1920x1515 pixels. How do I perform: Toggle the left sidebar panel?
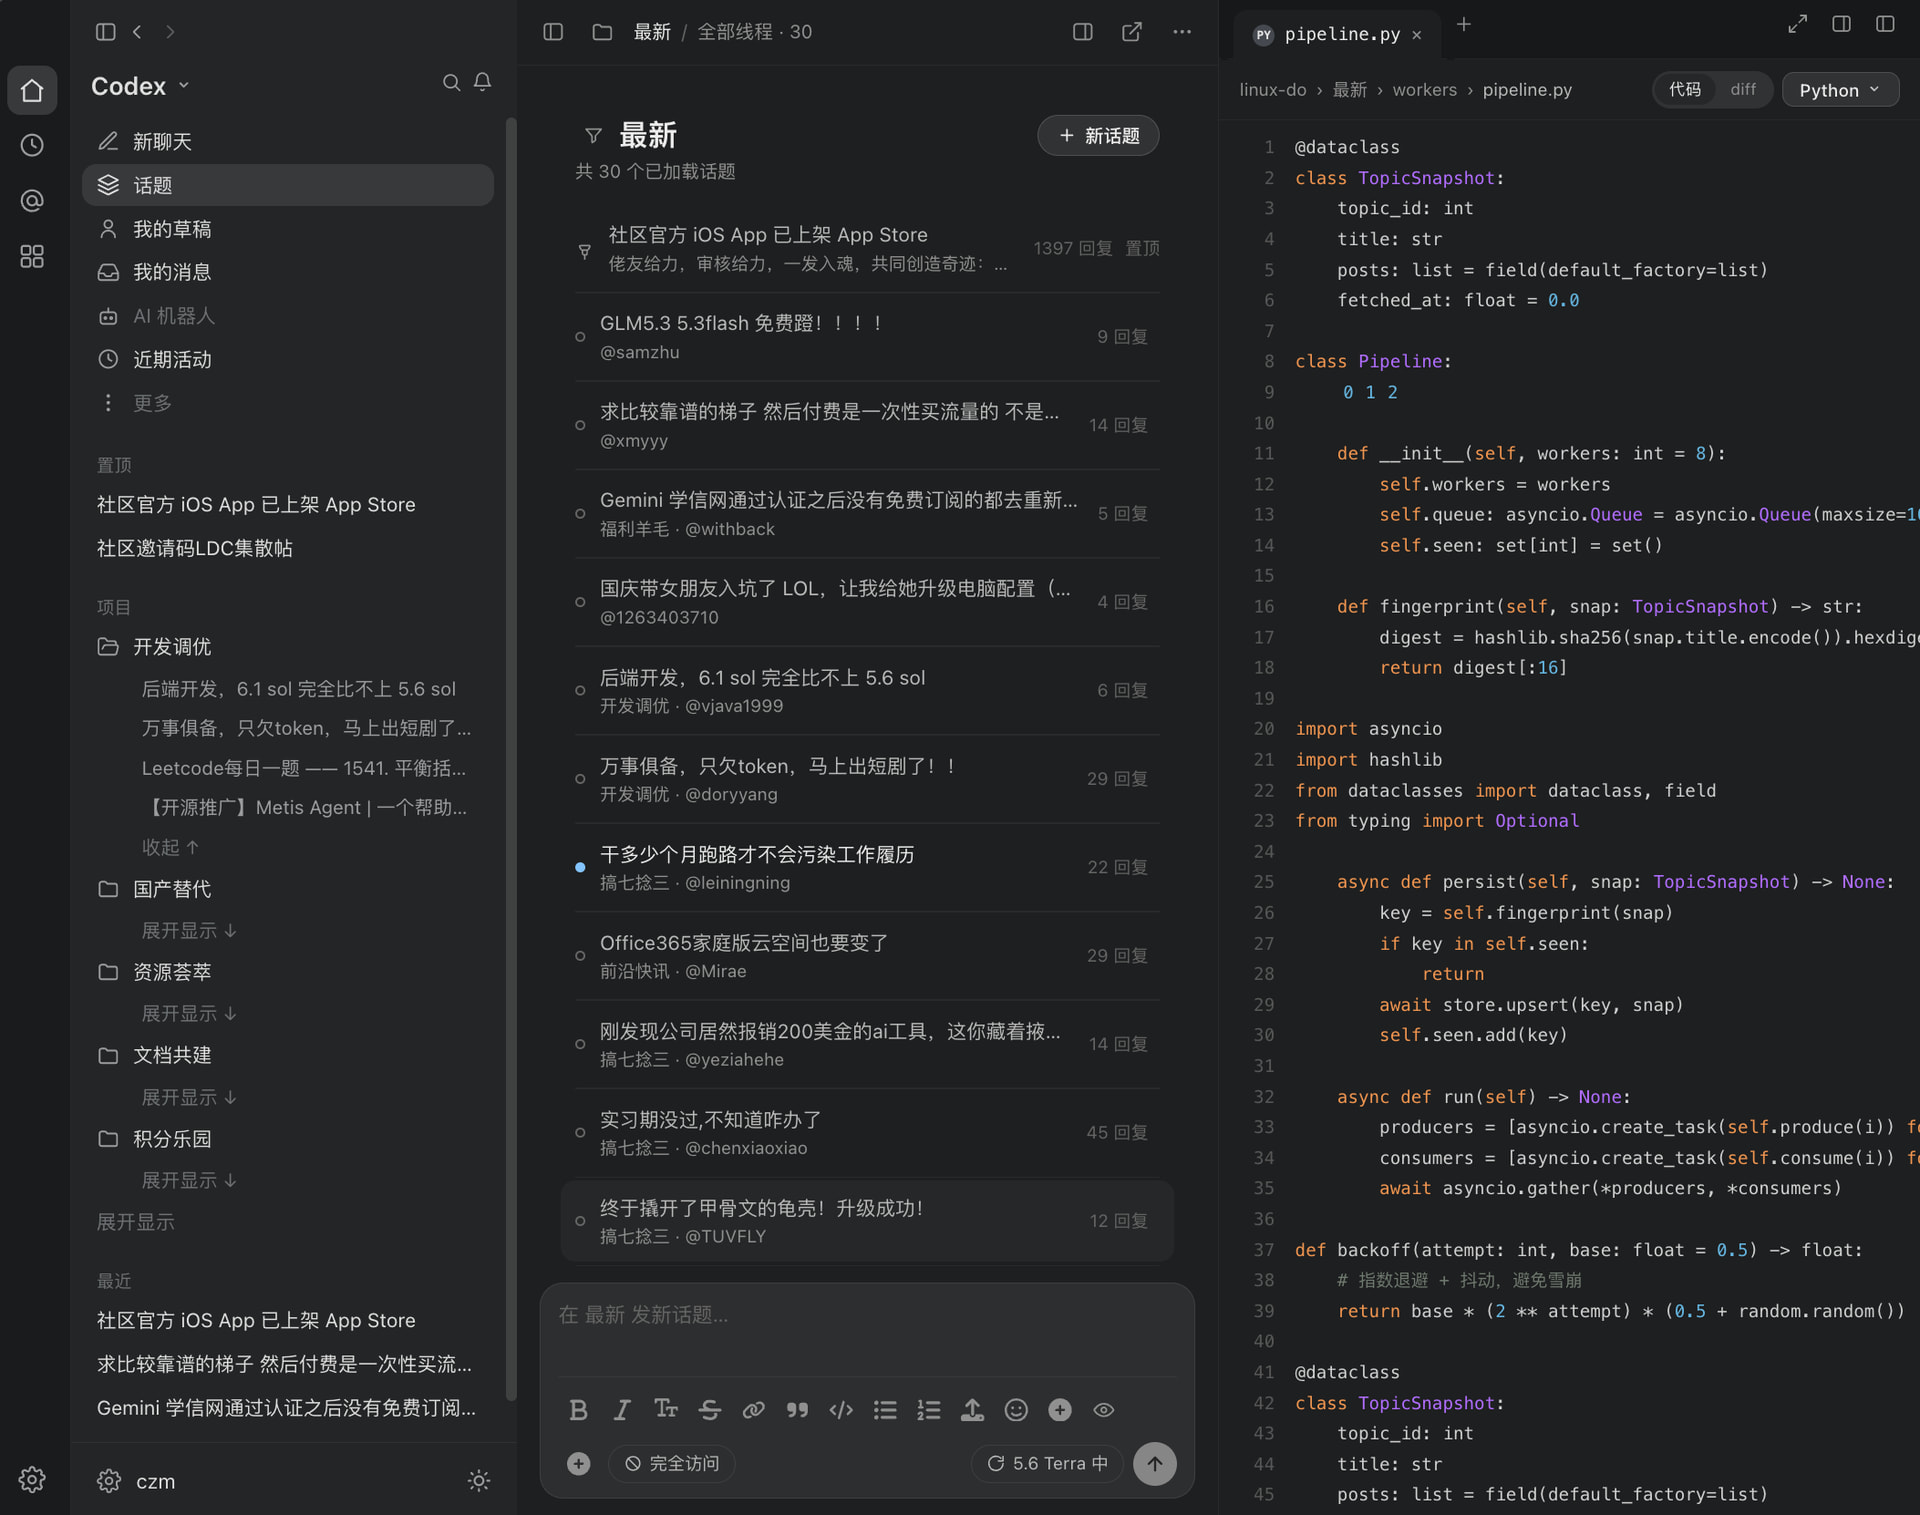105,32
